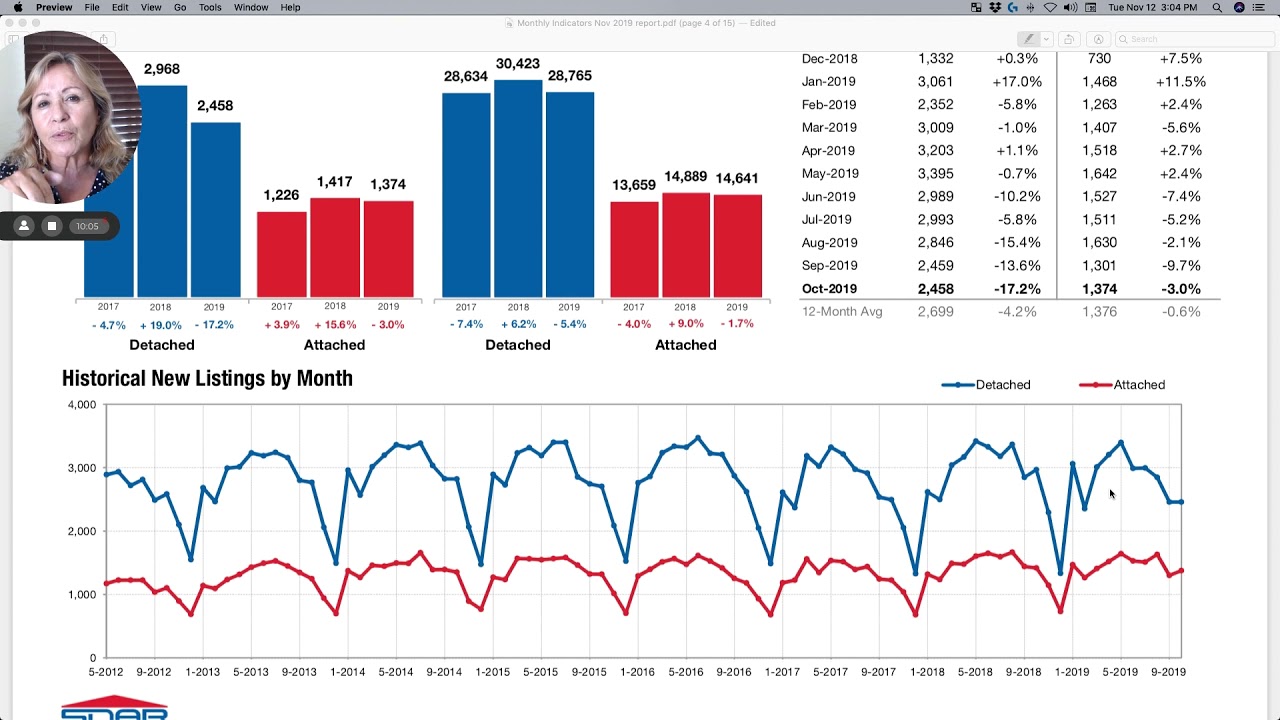Click the +15.6% attached change label
1280x720 pixels.
point(335,325)
